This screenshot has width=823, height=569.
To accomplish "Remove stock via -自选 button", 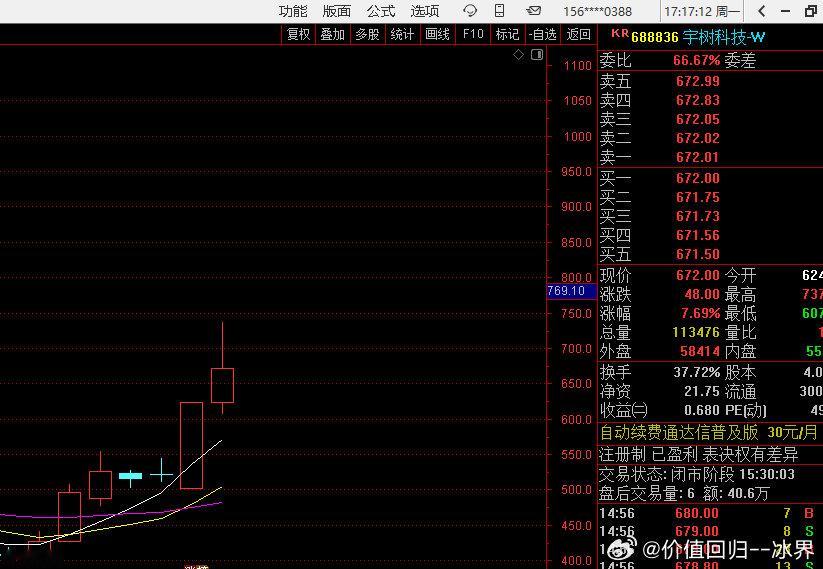I will click(x=542, y=35).
